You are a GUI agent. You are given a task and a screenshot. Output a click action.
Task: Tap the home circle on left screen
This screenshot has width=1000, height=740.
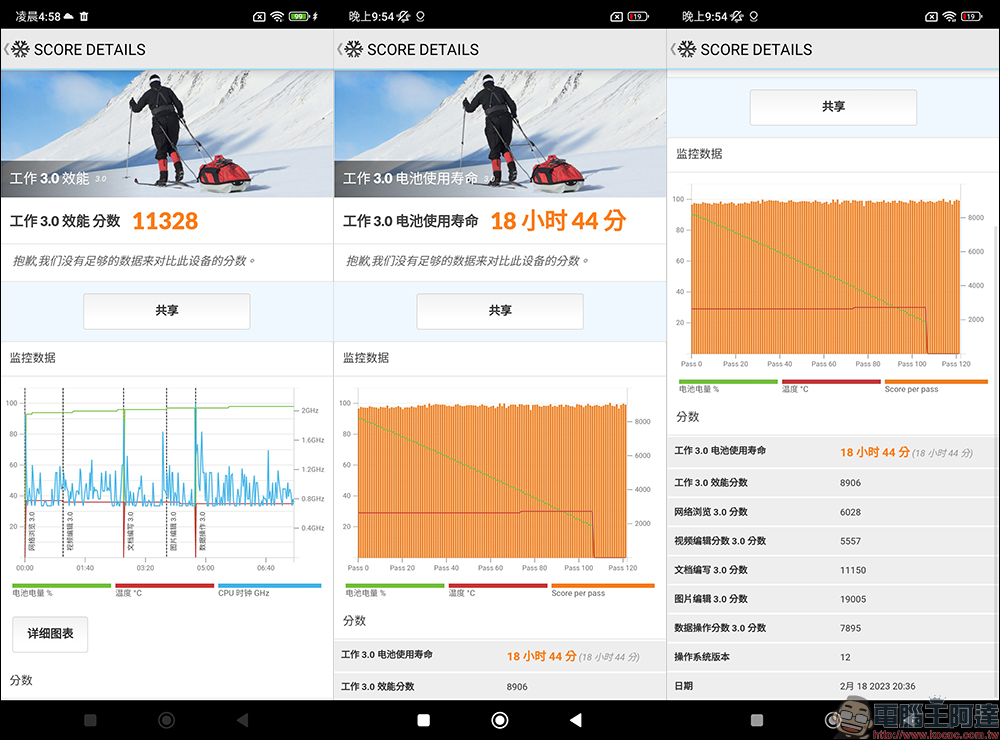(166, 720)
